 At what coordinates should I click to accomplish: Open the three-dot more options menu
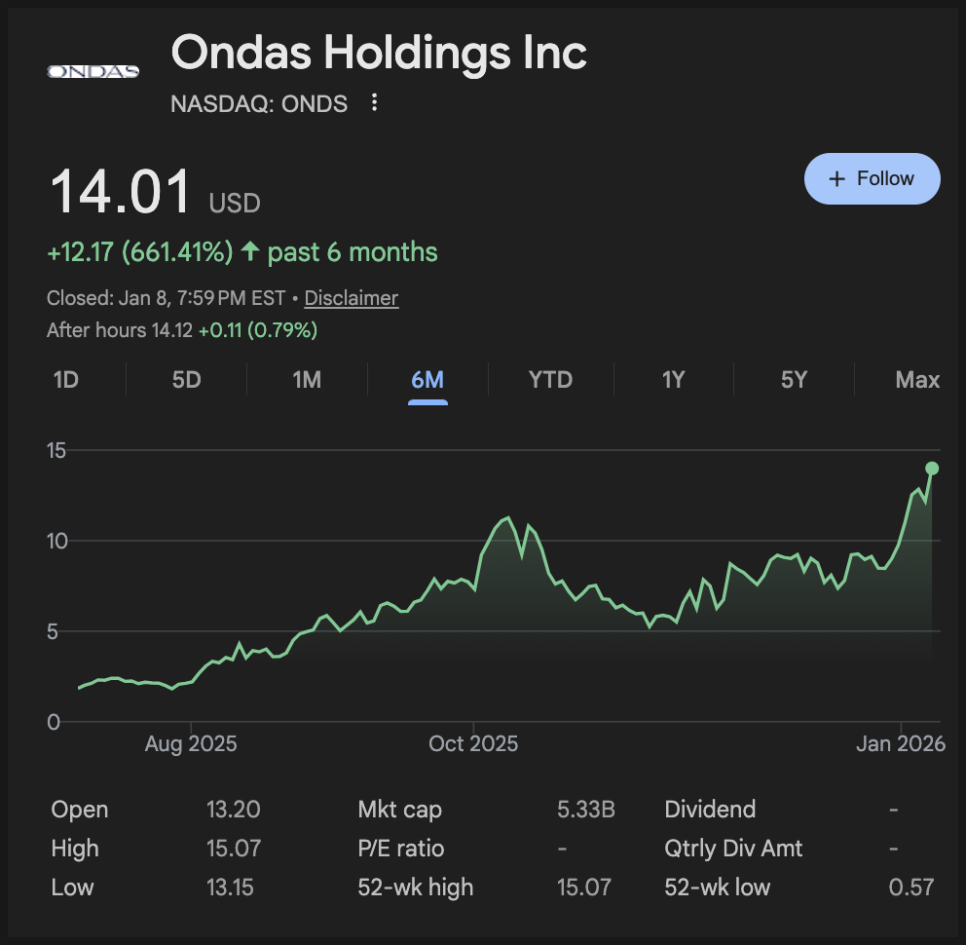point(374,103)
